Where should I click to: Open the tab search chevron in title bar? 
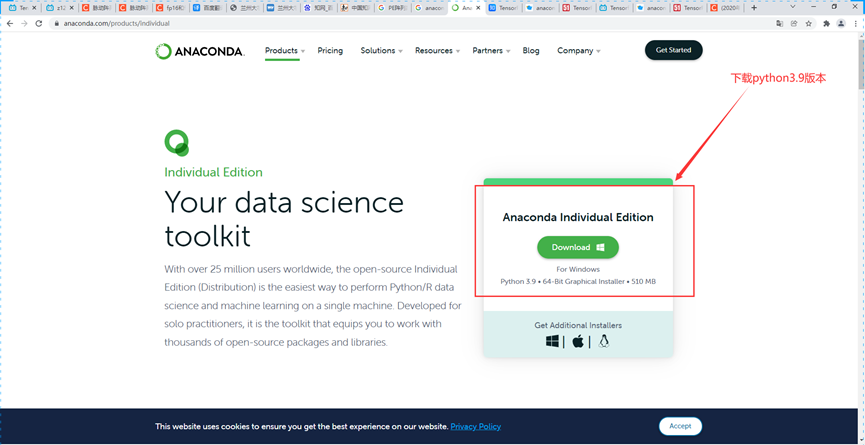(x=792, y=7)
